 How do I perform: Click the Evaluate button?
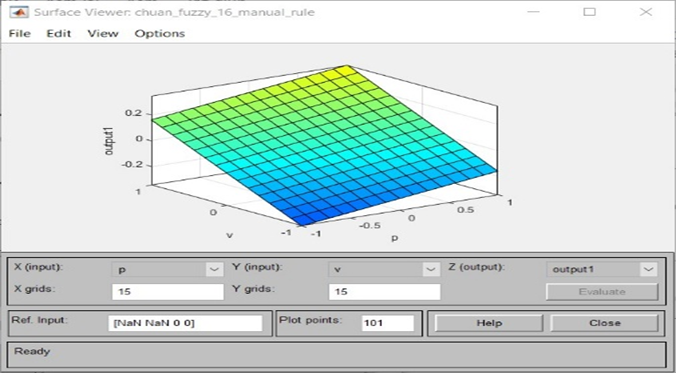click(602, 292)
